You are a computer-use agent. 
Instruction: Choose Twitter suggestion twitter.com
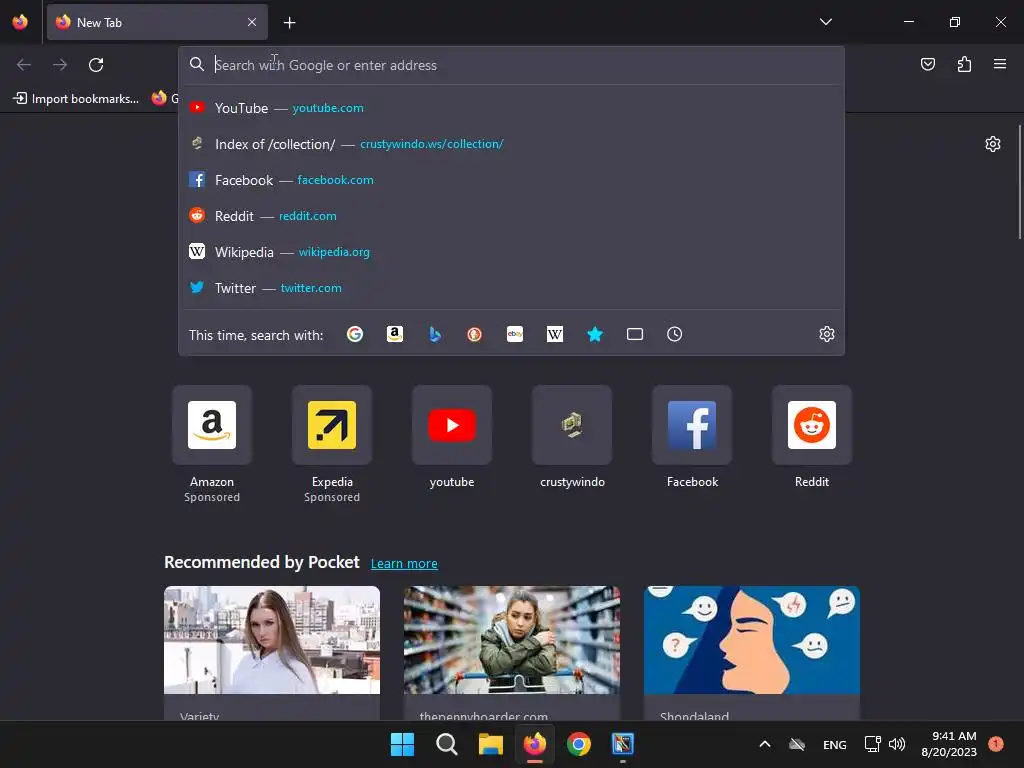(511, 287)
